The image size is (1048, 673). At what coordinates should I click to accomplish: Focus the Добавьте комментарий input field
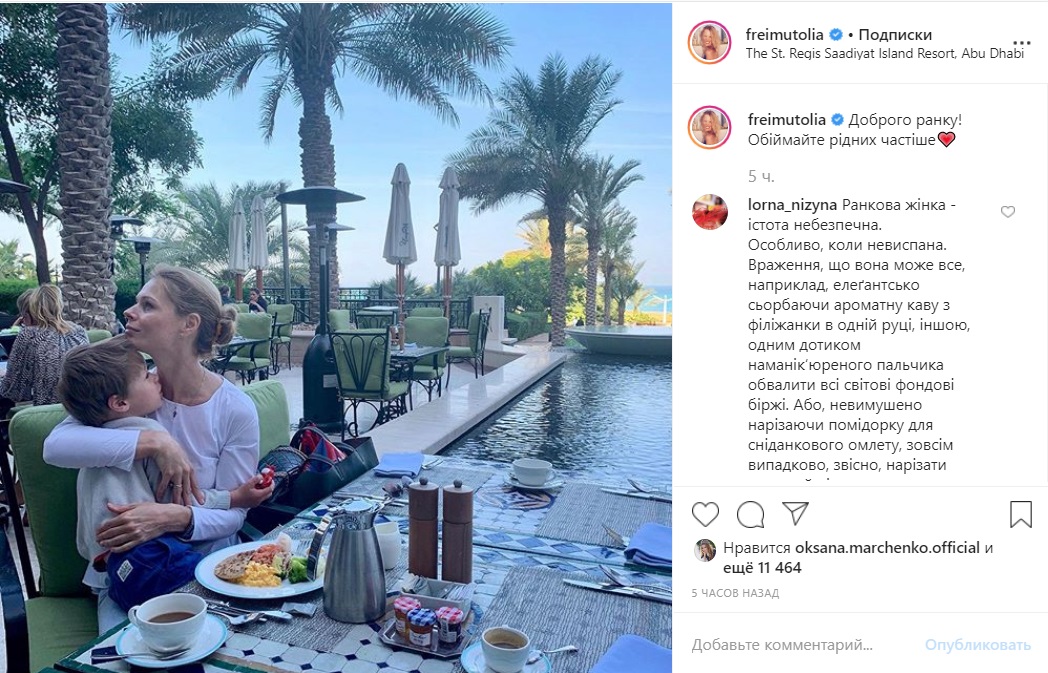[x=802, y=646]
